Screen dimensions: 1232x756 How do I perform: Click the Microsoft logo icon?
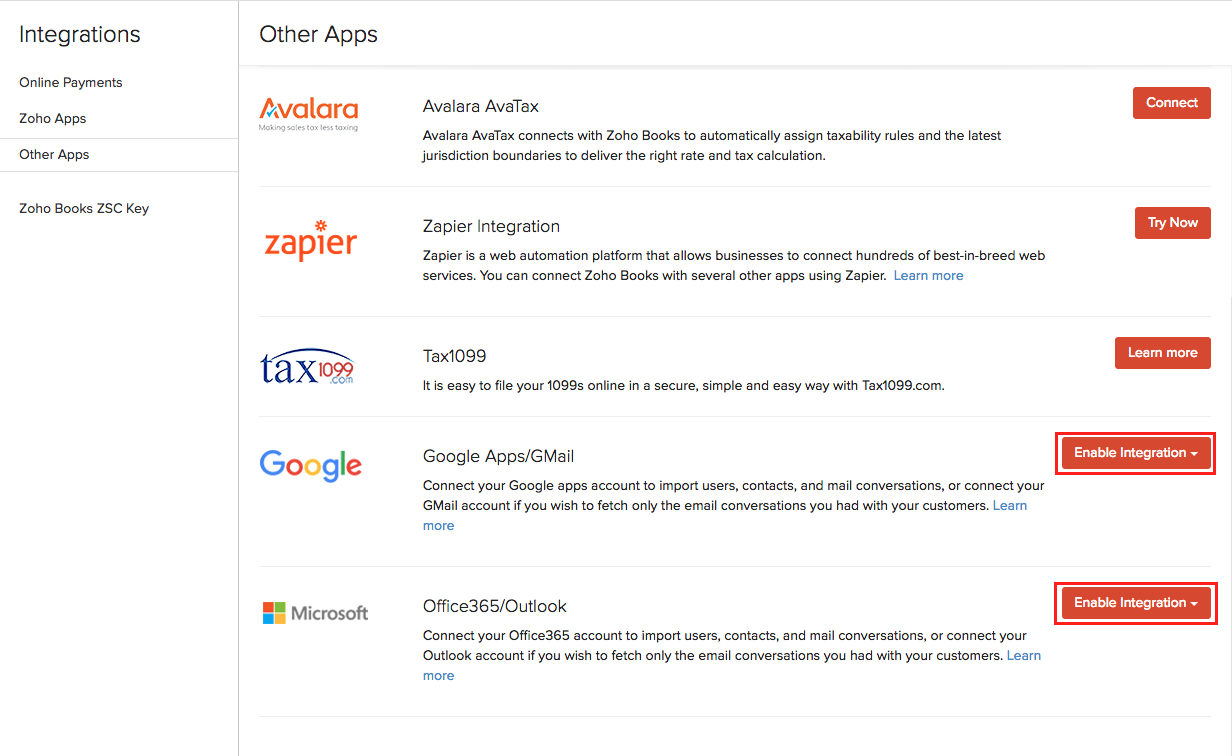click(315, 613)
